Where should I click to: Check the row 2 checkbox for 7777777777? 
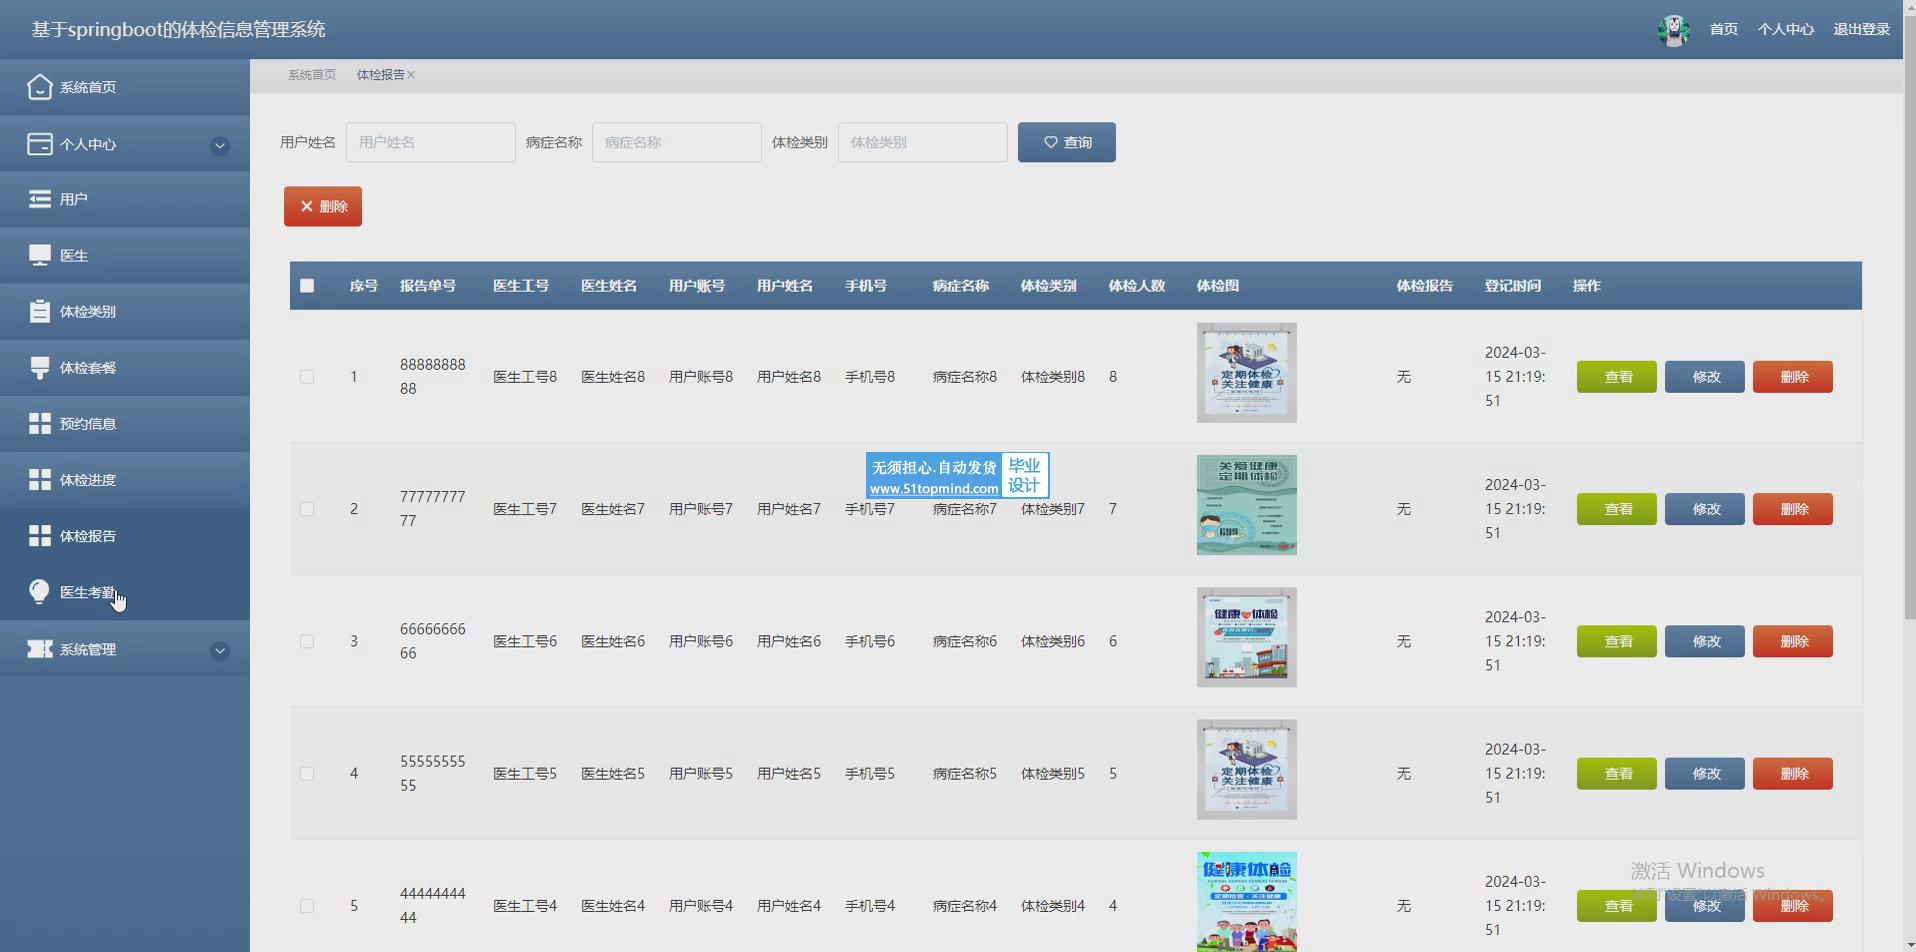pyautogui.click(x=307, y=509)
